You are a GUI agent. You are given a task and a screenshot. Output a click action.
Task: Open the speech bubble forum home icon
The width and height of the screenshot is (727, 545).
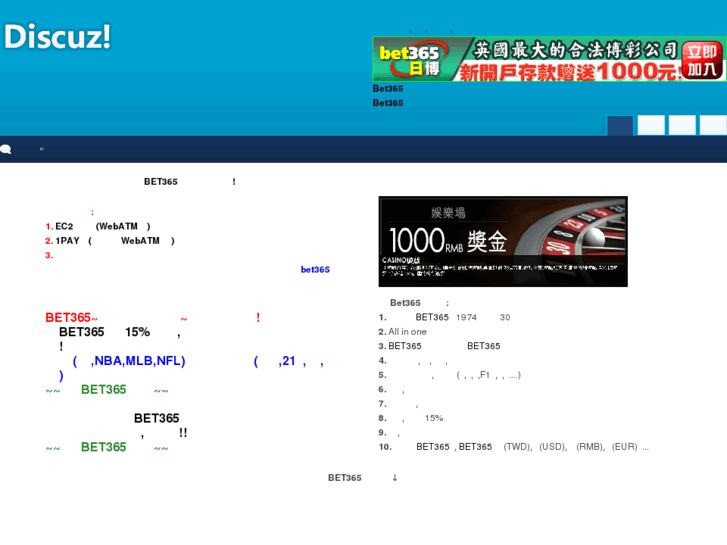pyautogui.click(x=6, y=149)
